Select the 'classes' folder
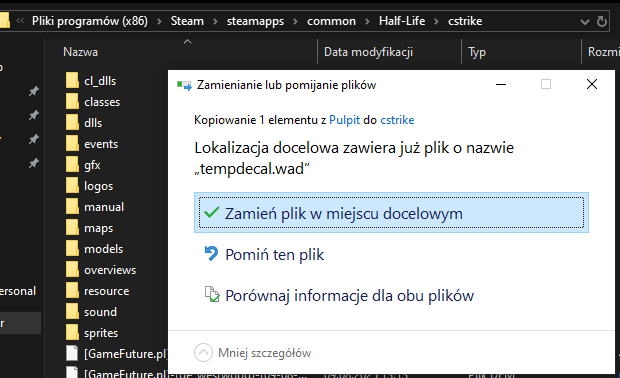620x378 pixels. (102, 102)
